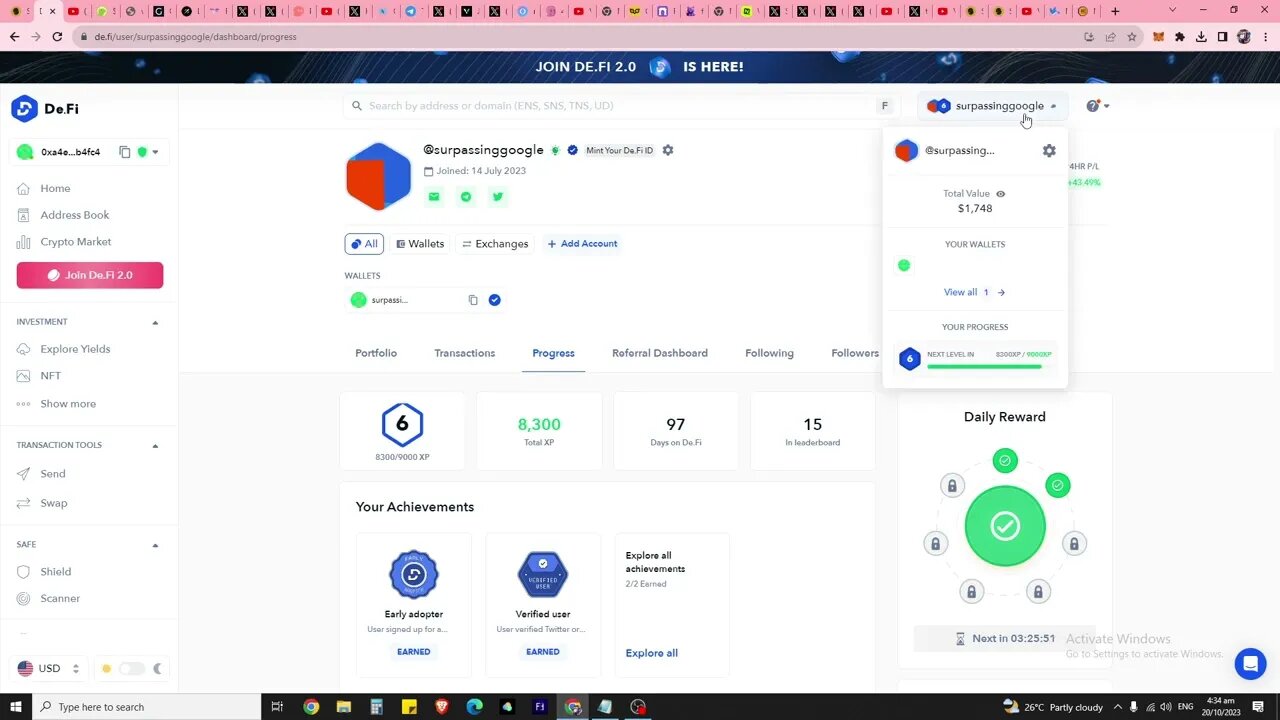The image size is (1280, 720).
Task: Switch to Referral Dashboard tab
Action: (x=660, y=353)
